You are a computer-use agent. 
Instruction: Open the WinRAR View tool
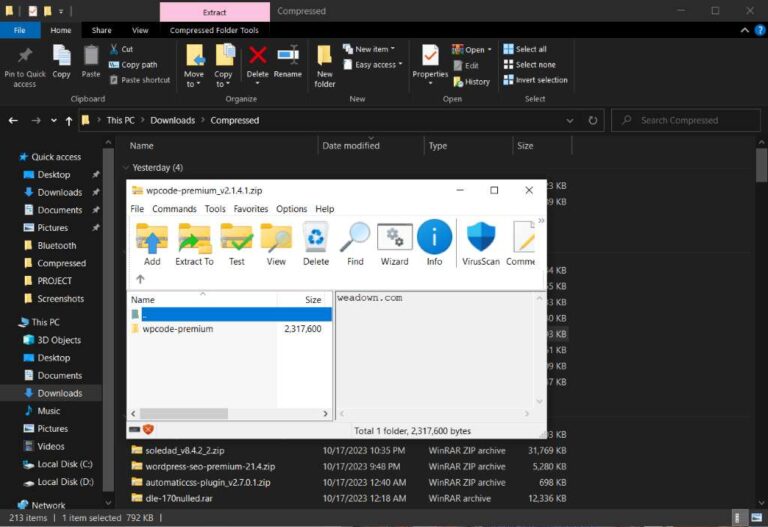pos(276,244)
